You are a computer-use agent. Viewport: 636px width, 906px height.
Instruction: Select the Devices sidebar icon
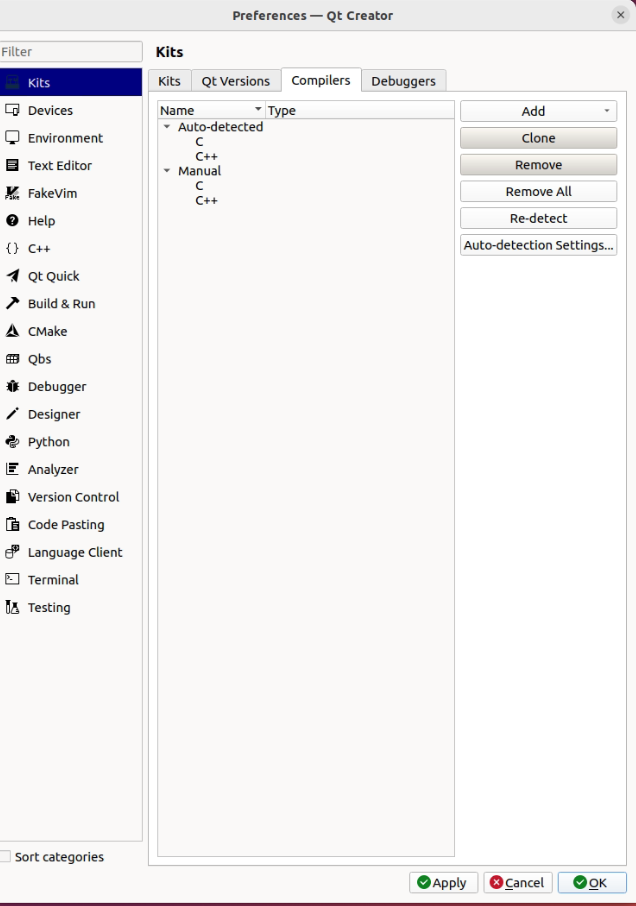[12, 110]
